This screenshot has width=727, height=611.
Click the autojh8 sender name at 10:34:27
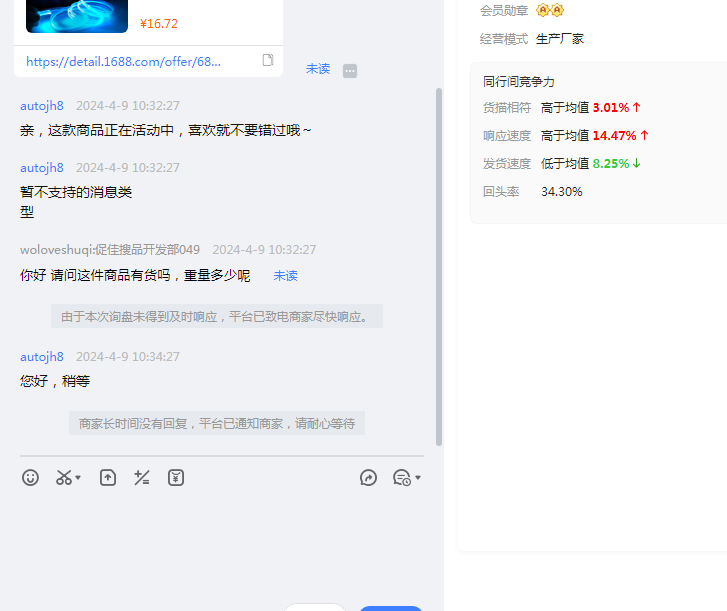pyautogui.click(x=42, y=356)
